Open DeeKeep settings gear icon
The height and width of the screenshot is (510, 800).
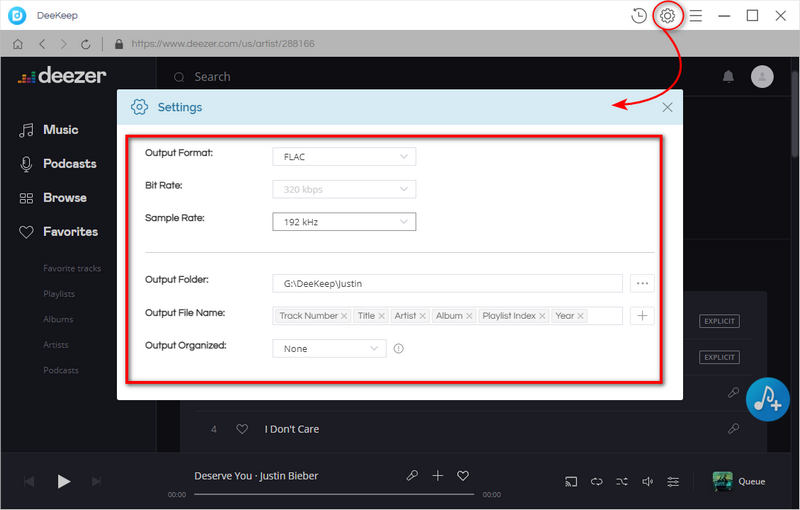tap(667, 16)
